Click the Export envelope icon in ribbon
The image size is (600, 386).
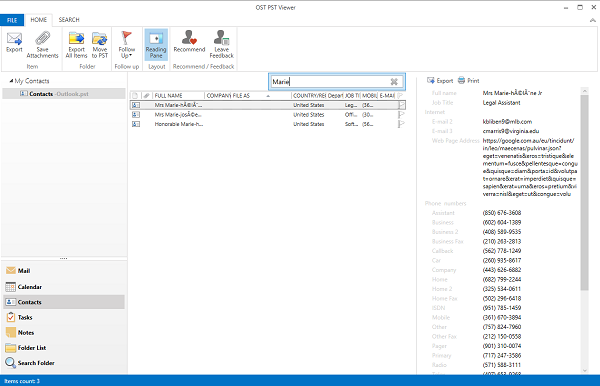point(14,38)
